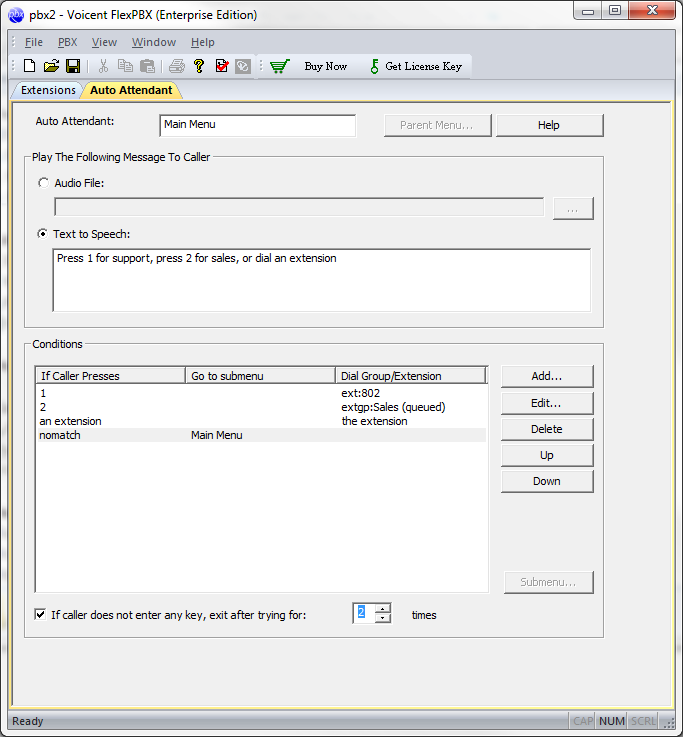Open the PBX menu
683x737 pixels.
[x=67, y=42]
